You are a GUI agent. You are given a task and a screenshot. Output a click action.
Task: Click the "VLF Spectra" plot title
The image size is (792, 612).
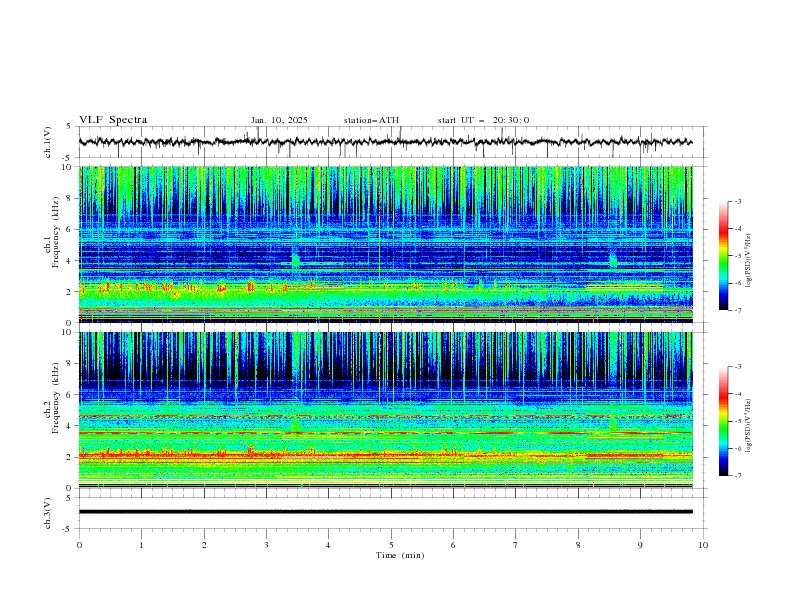tap(113, 120)
